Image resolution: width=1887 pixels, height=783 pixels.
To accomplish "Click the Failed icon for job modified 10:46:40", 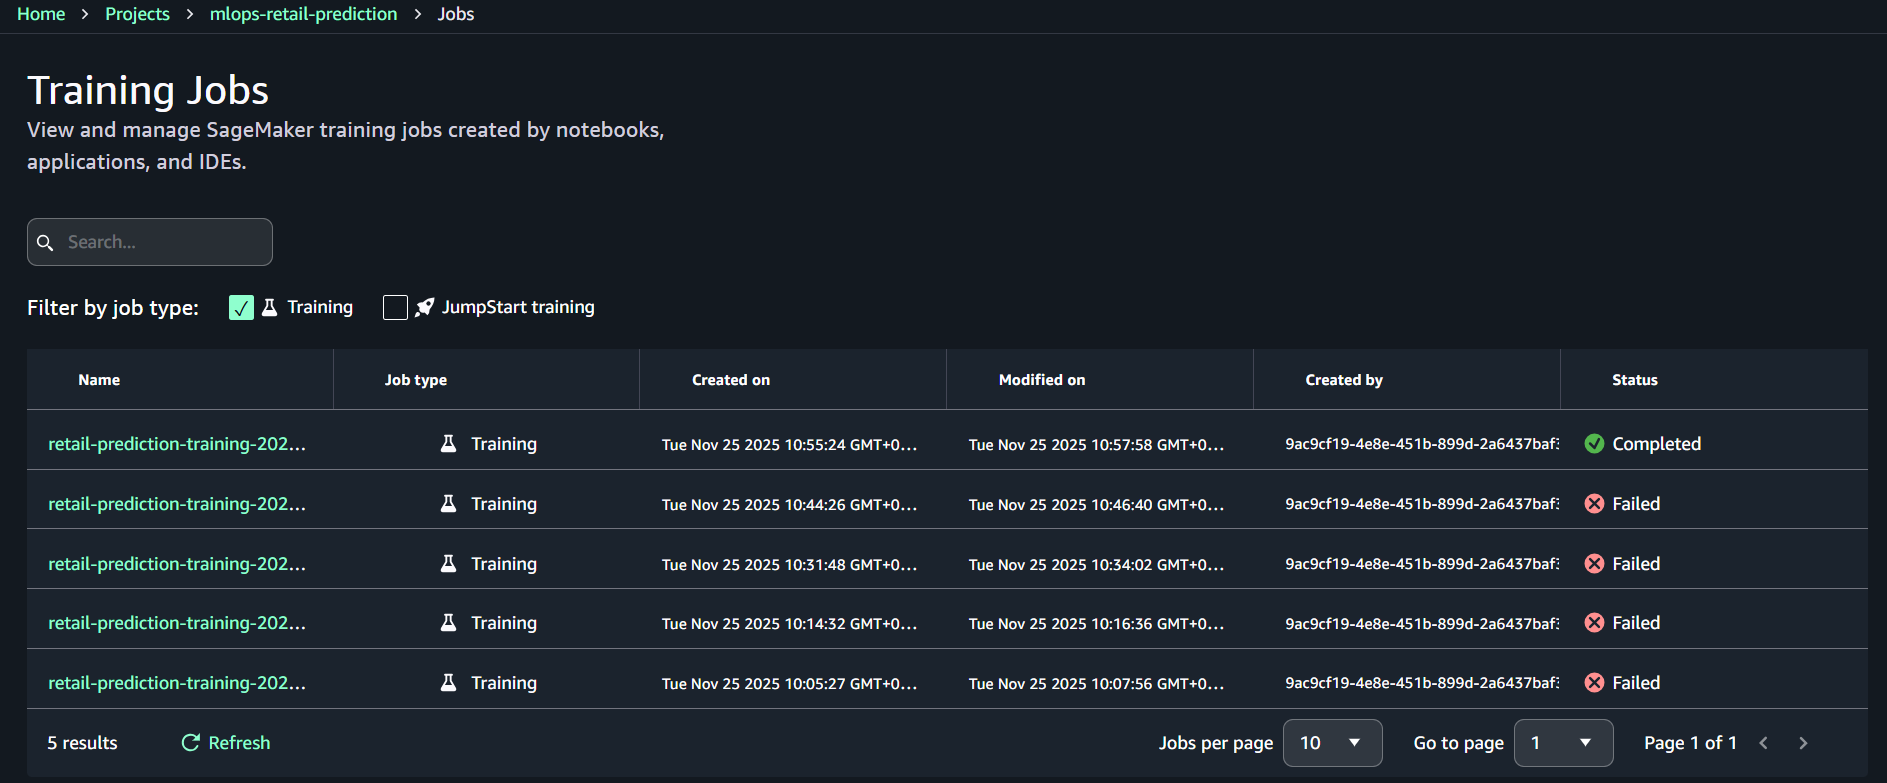I will click(x=1595, y=504).
